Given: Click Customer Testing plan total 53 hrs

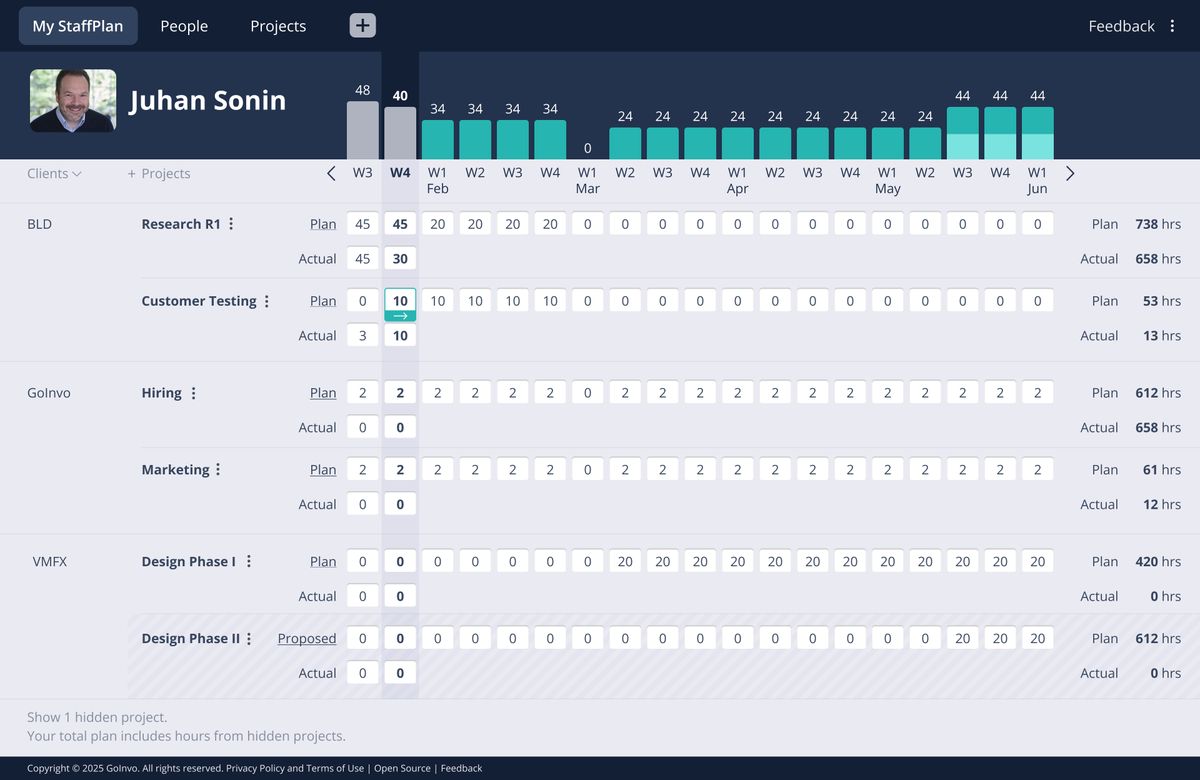Looking at the screenshot, I should point(1162,301).
